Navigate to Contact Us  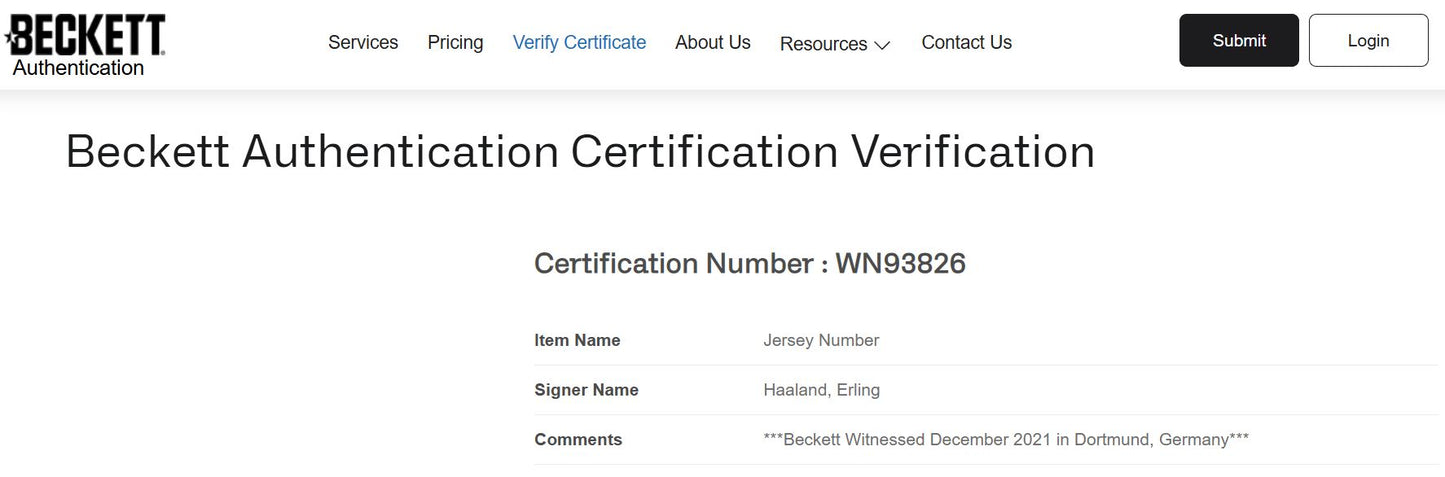(x=966, y=42)
